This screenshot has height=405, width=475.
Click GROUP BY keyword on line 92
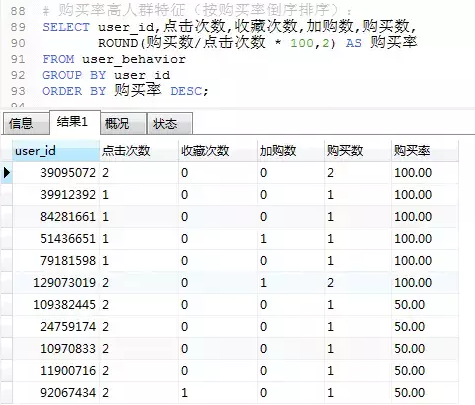[x=74, y=75]
